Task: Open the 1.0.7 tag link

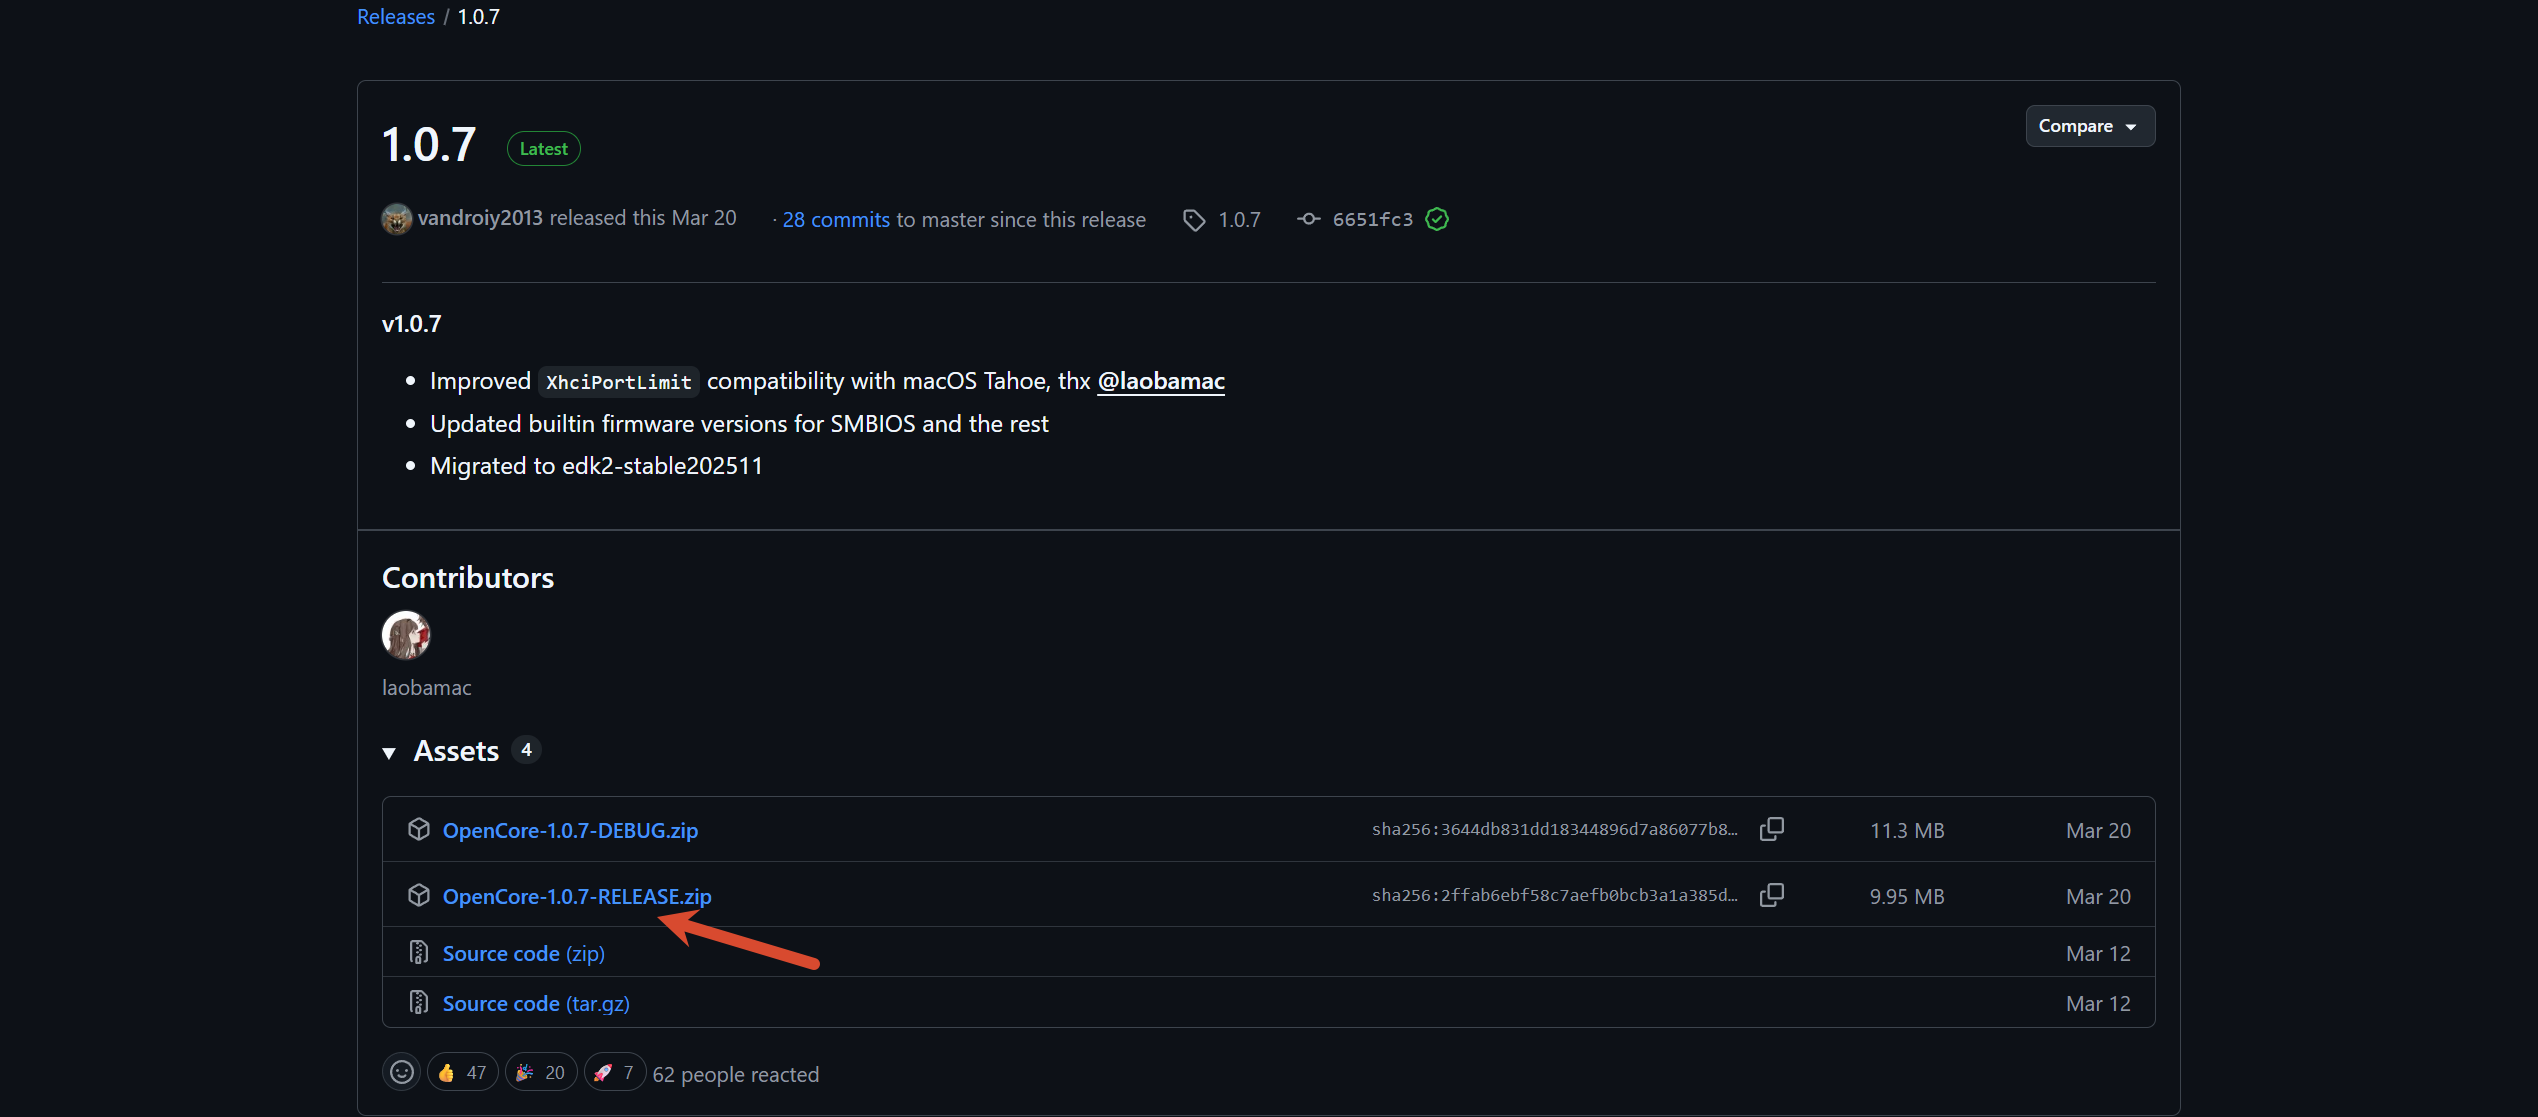Action: click(1239, 220)
